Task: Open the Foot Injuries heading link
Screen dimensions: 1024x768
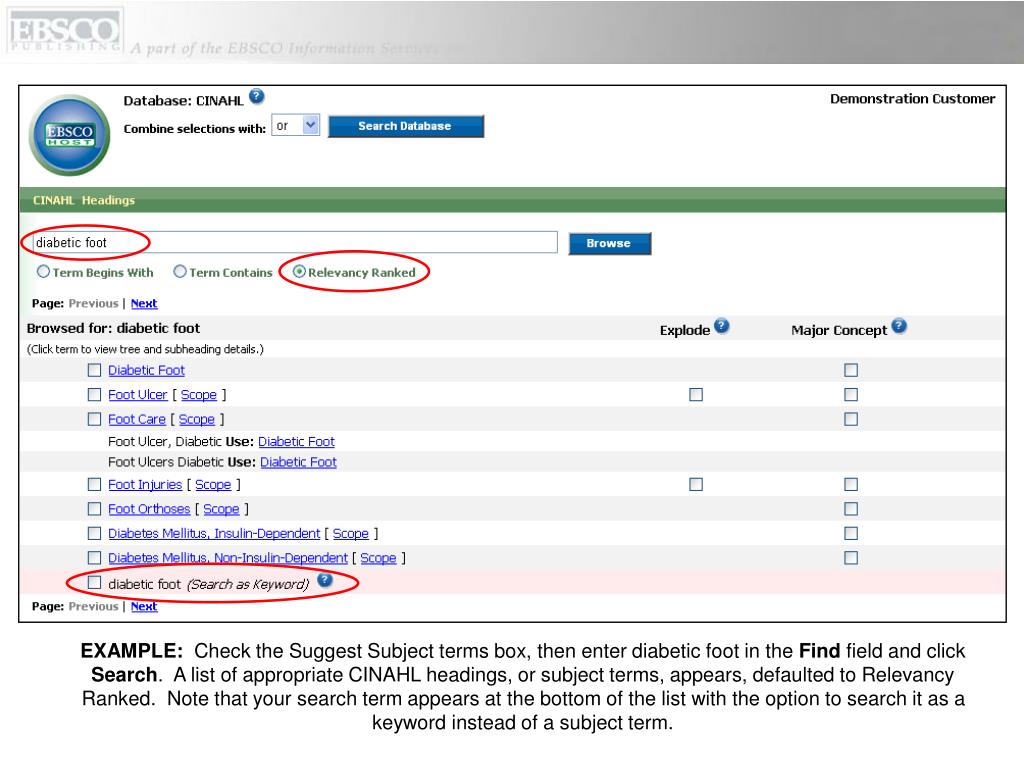Action: click(x=145, y=485)
